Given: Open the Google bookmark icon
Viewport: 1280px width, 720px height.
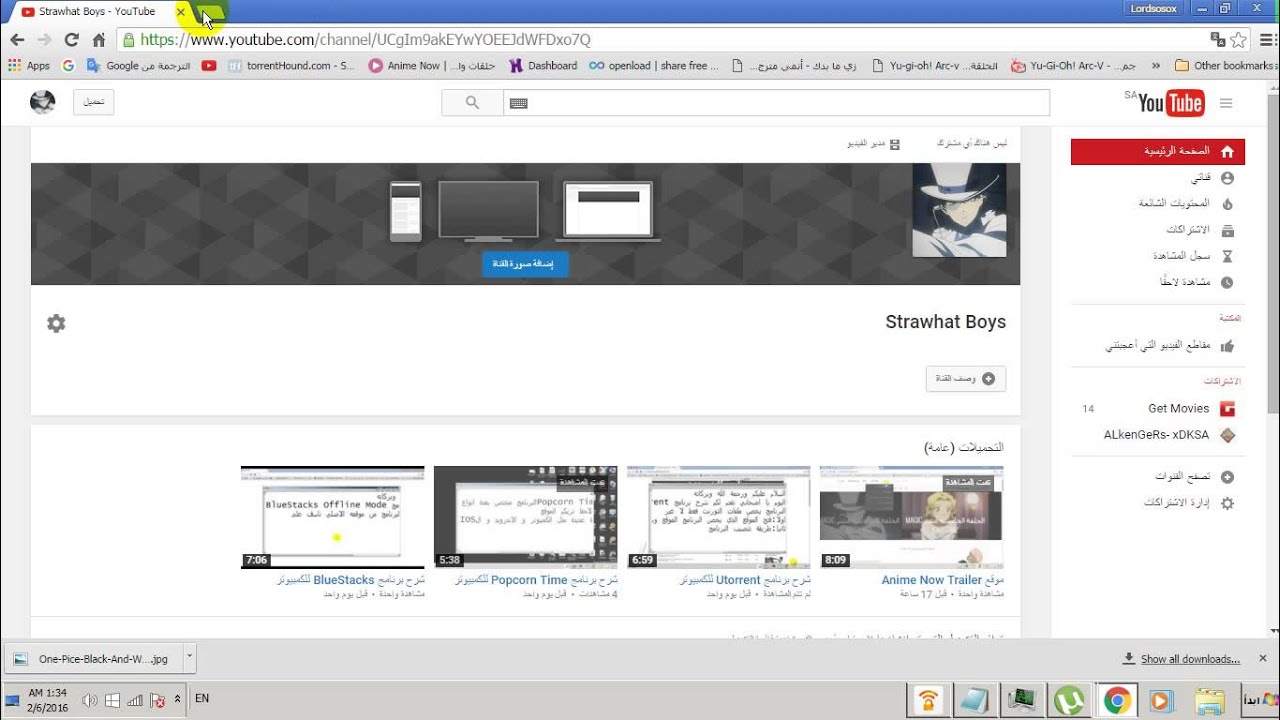Looking at the screenshot, I should click(68, 66).
